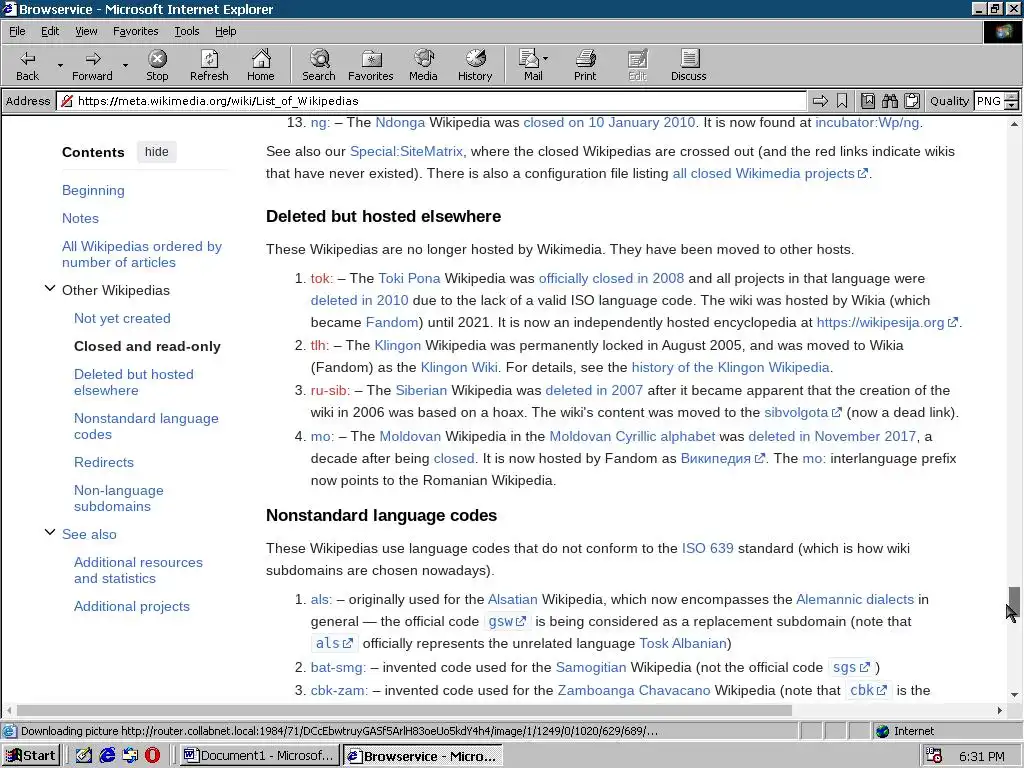The image size is (1024, 768).
Task: Open the Forward history dropdown arrow
Action: click(125, 65)
